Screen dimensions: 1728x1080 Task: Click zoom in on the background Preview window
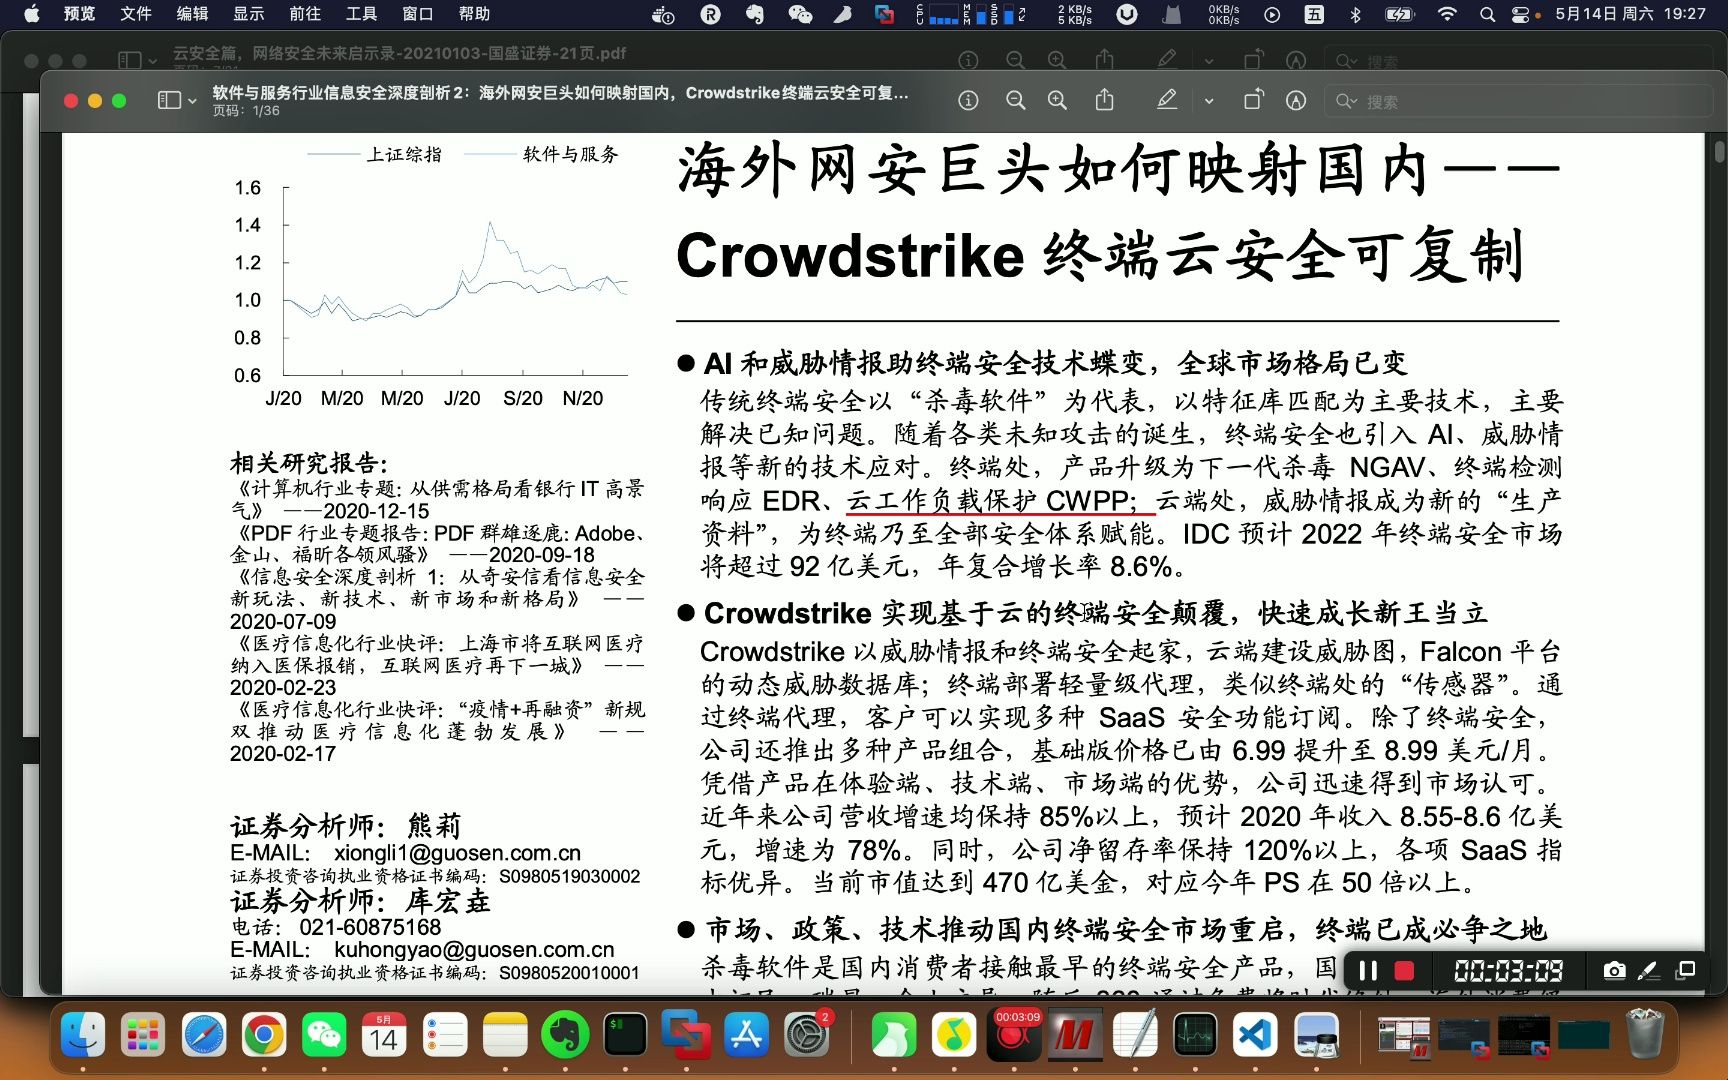click(x=1057, y=60)
